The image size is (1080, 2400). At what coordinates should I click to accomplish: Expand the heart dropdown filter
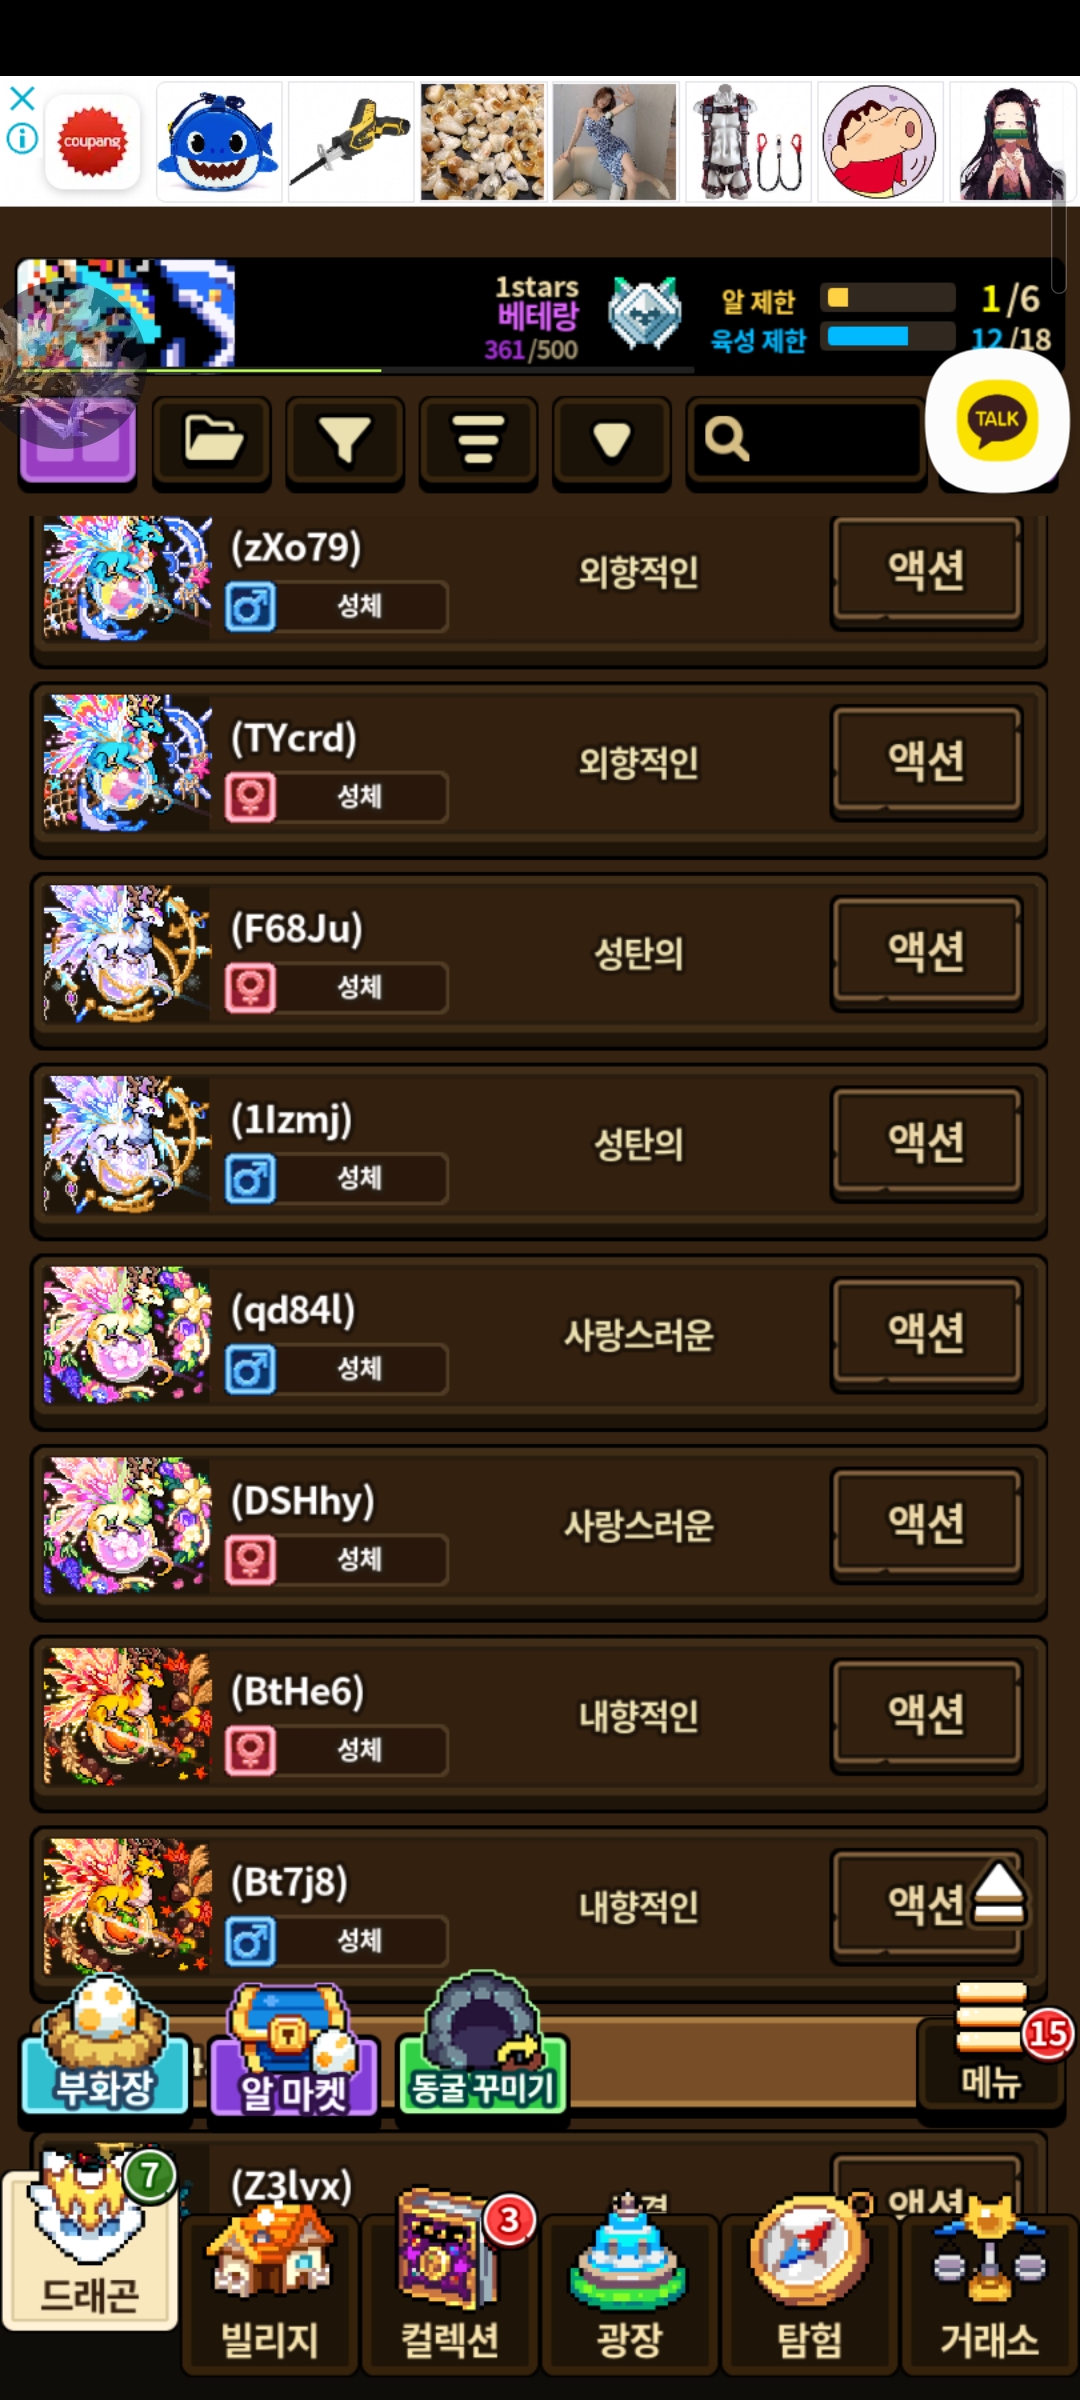(x=612, y=440)
